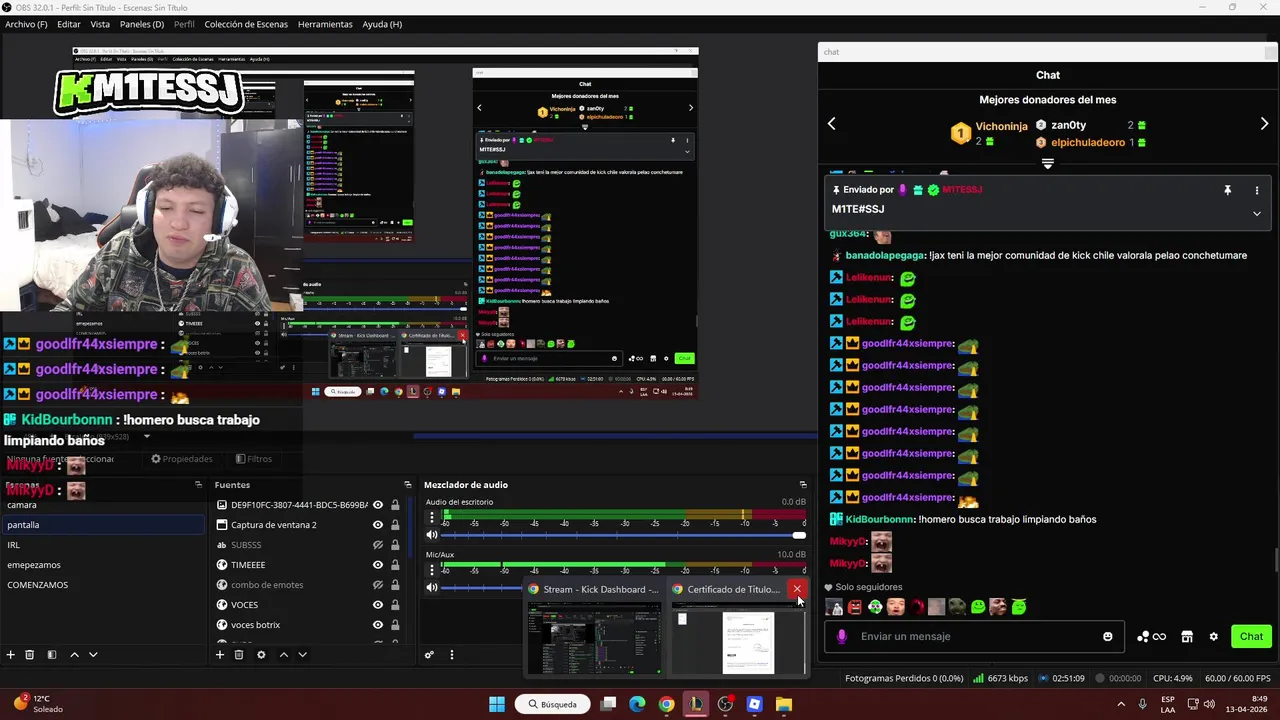Click the Filtros button

click(253, 459)
